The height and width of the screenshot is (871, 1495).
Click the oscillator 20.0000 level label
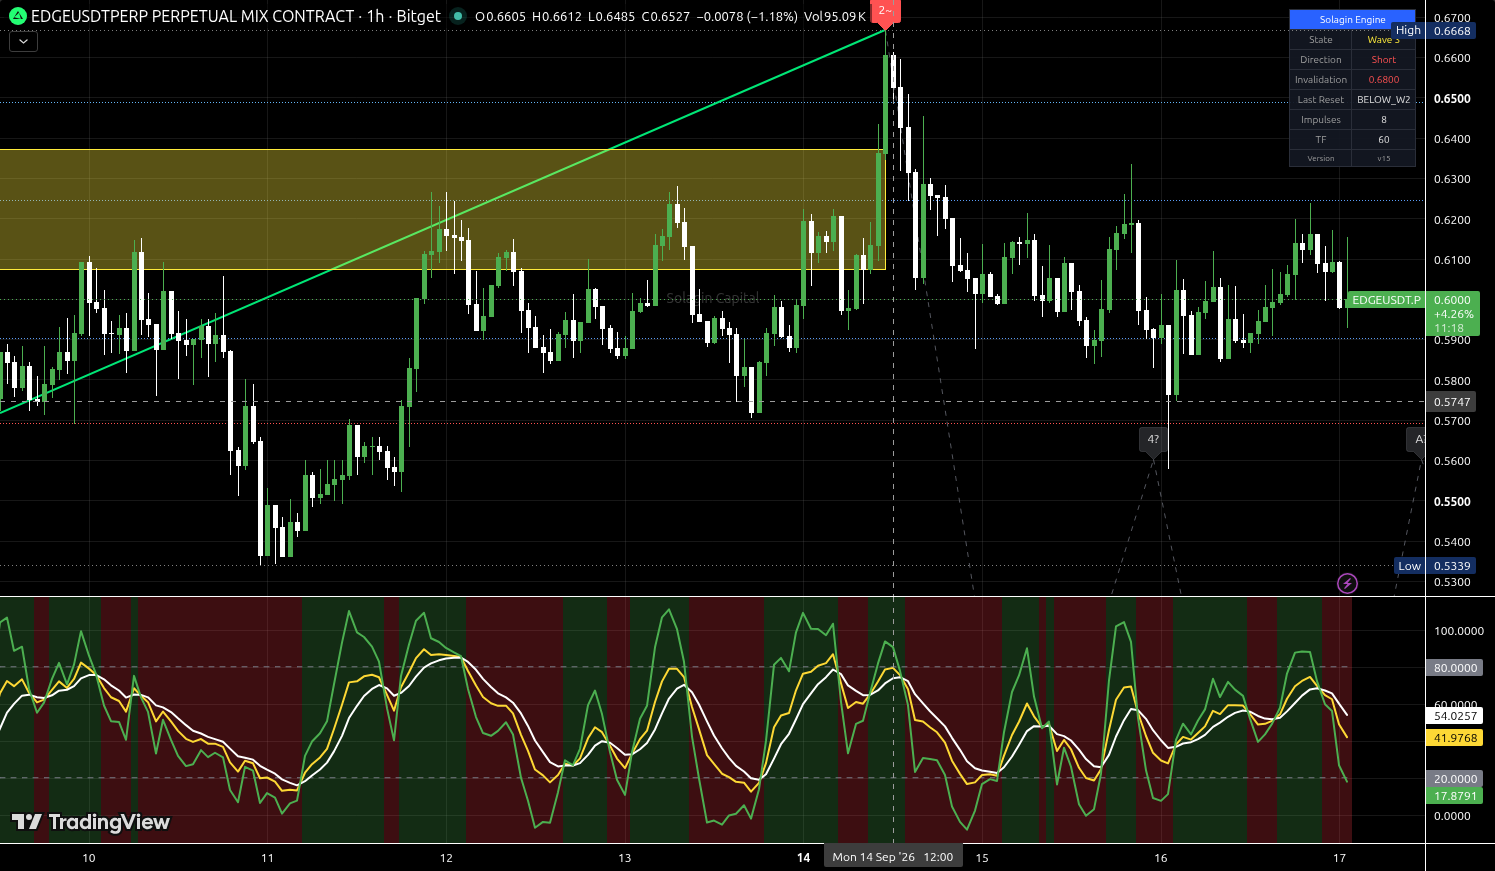[x=1455, y=779]
